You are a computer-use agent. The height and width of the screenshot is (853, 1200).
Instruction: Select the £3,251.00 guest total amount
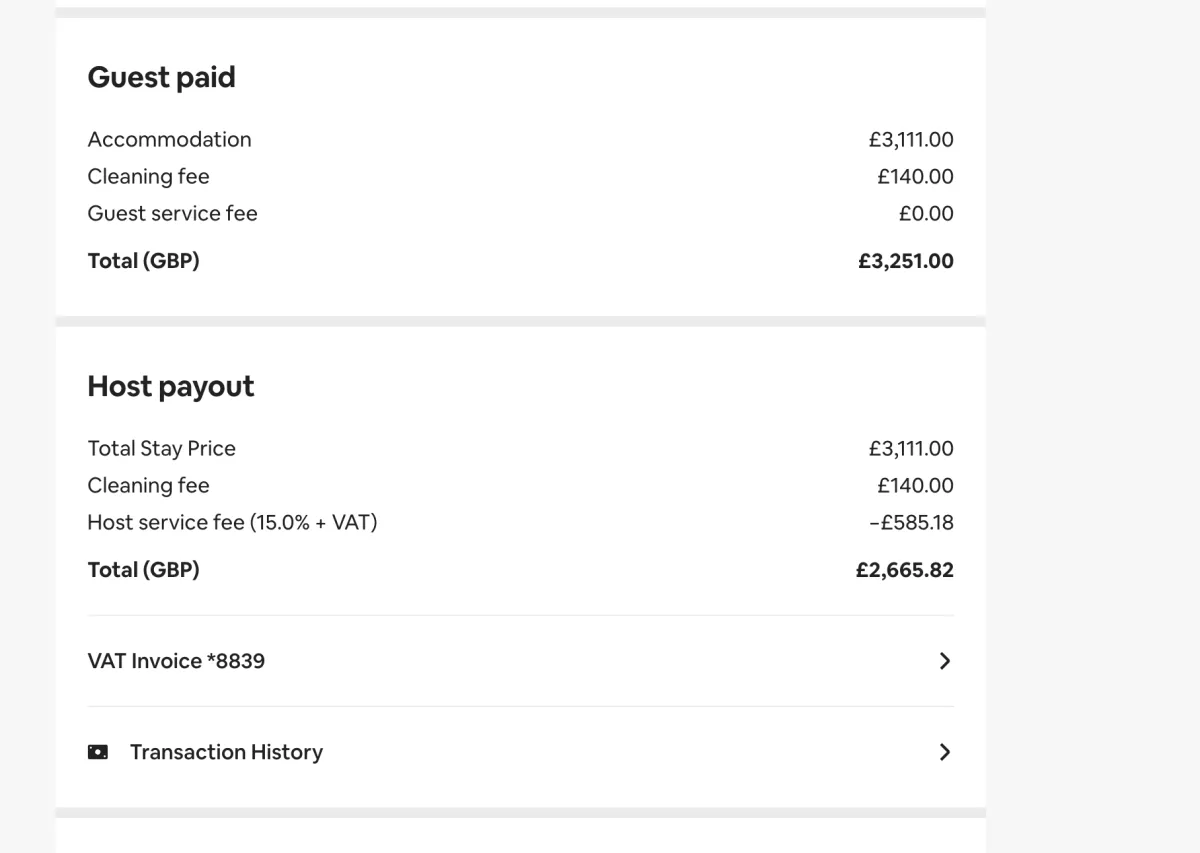point(906,261)
